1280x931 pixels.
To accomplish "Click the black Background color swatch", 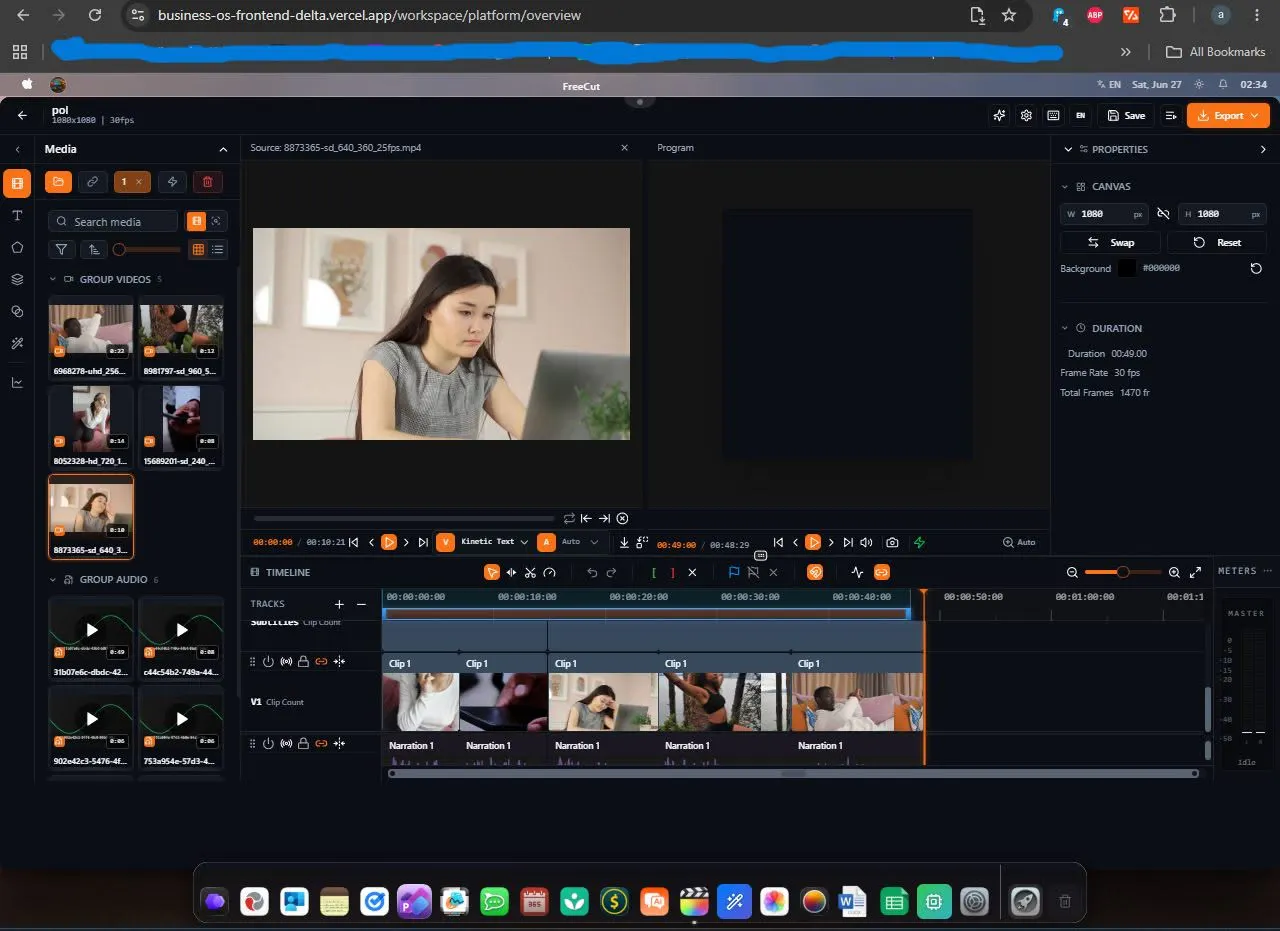I will [1127, 268].
